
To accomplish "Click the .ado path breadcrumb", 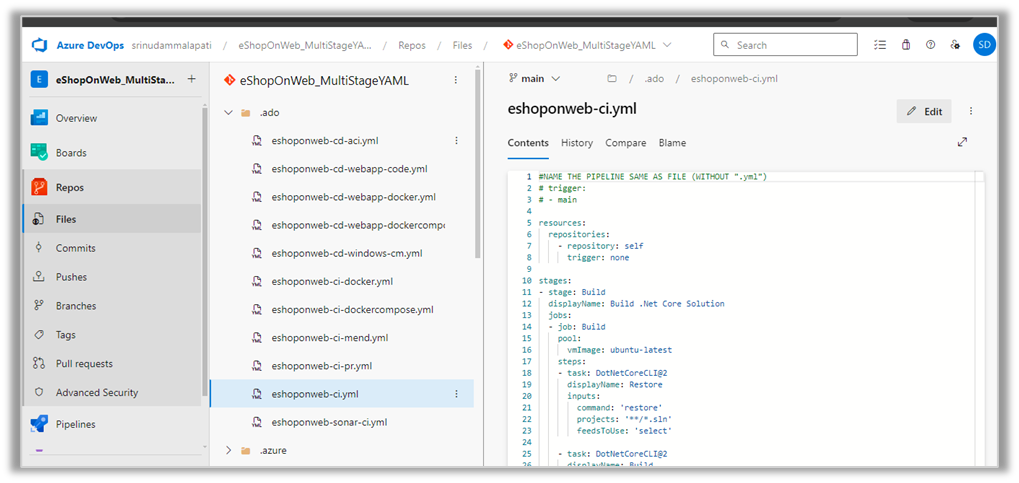I will coord(652,79).
